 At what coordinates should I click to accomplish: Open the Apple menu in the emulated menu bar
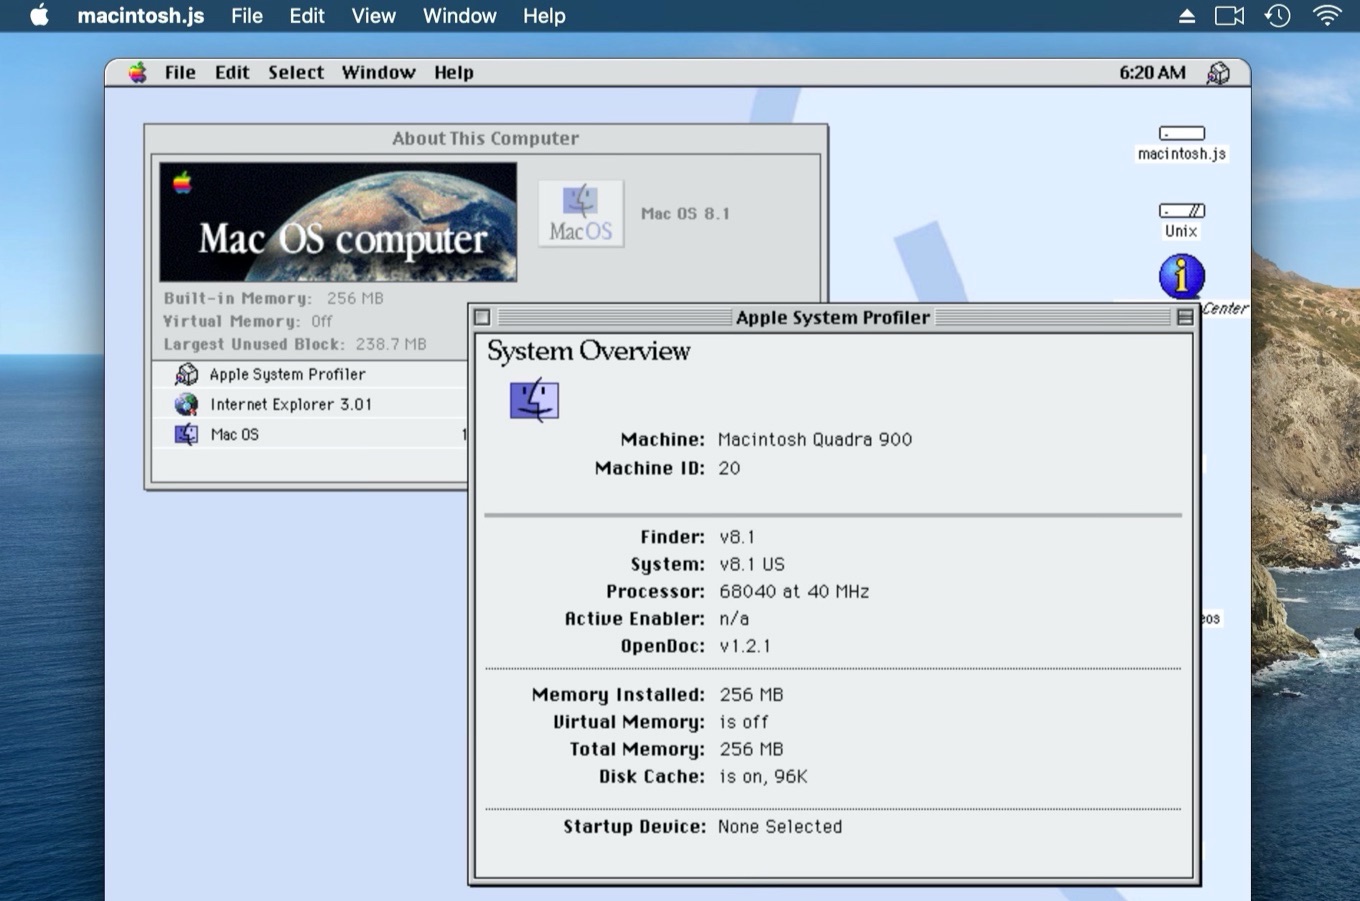point(135,72)
